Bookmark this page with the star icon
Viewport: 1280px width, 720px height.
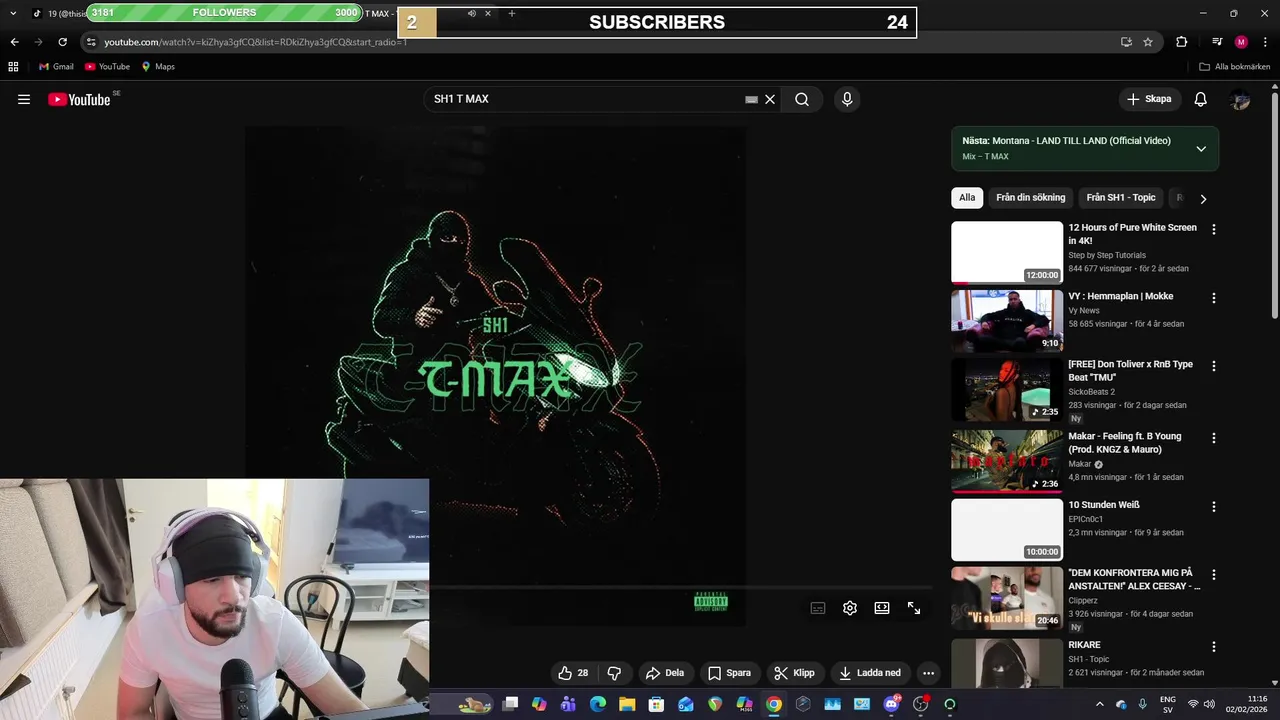click(x=1148, y=42)
